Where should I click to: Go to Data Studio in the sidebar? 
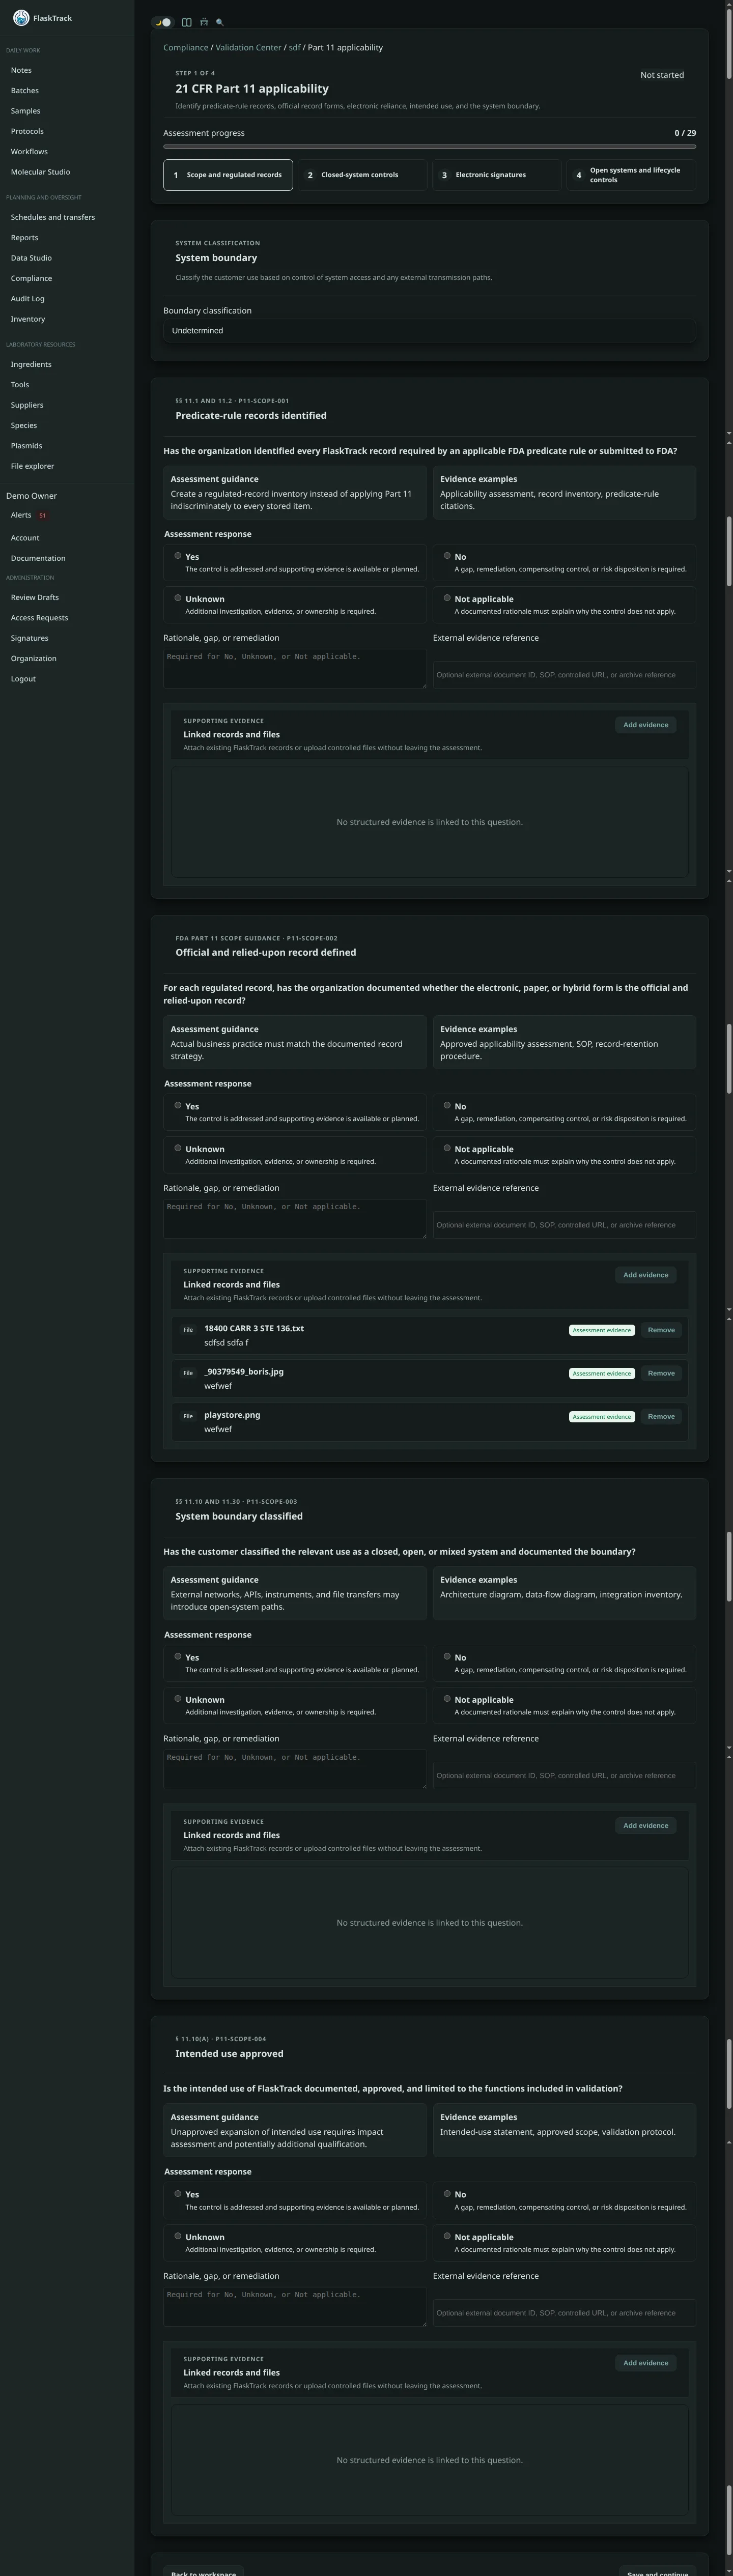[x=31, y=258]
